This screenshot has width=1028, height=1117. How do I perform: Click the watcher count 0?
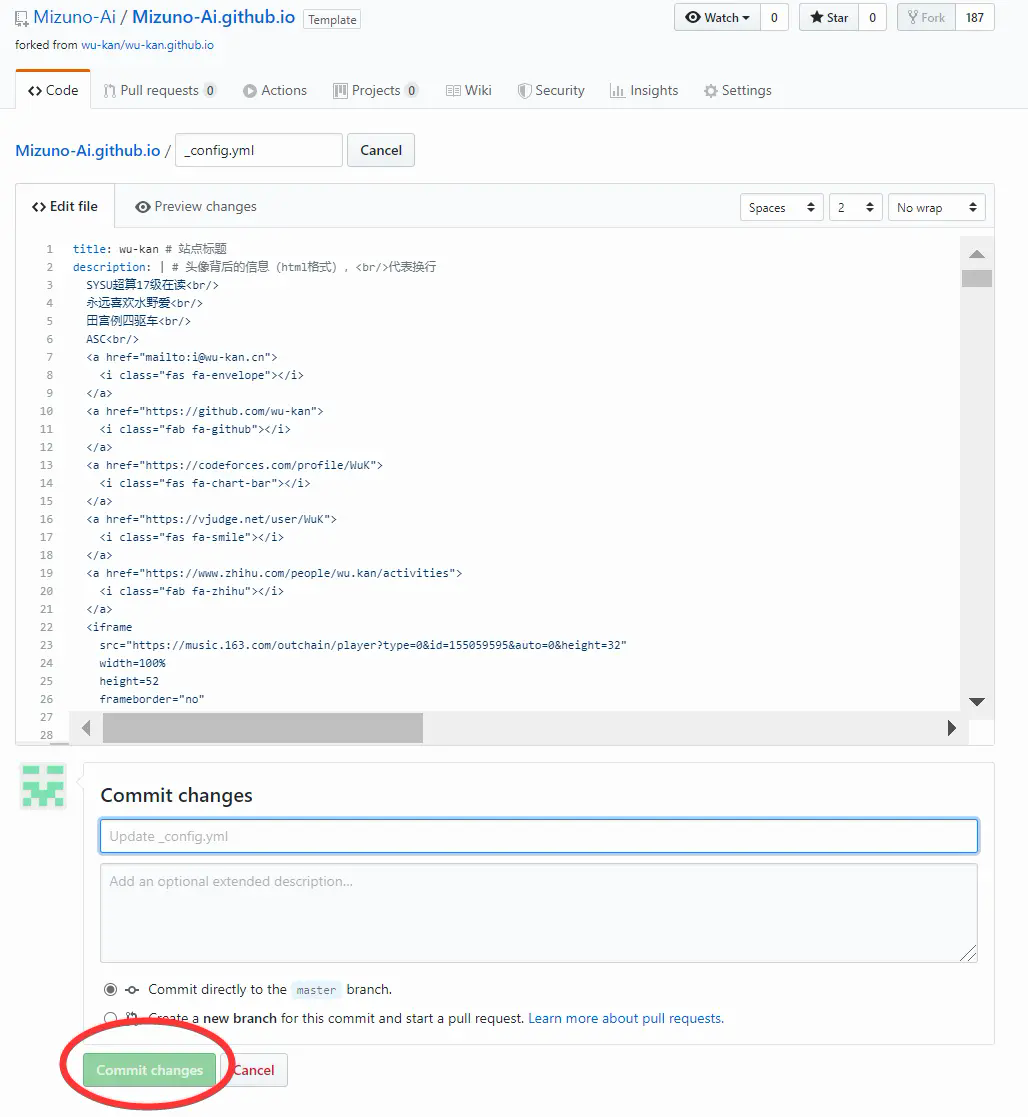[774, 18]
